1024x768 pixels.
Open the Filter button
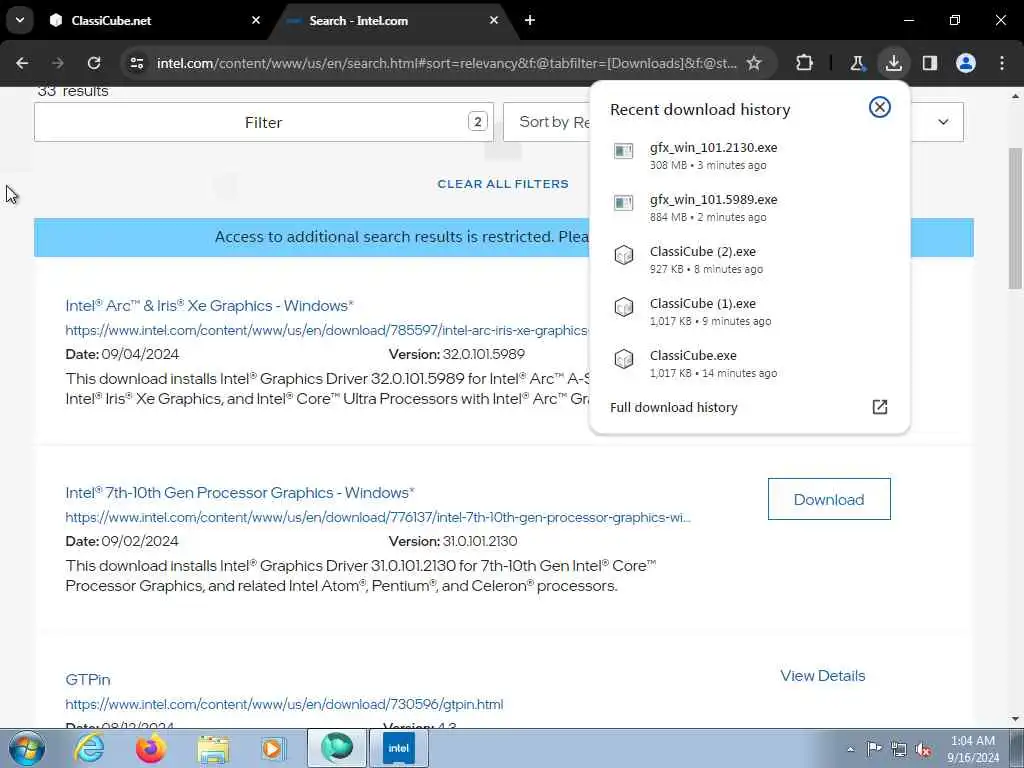pos(264,122)
